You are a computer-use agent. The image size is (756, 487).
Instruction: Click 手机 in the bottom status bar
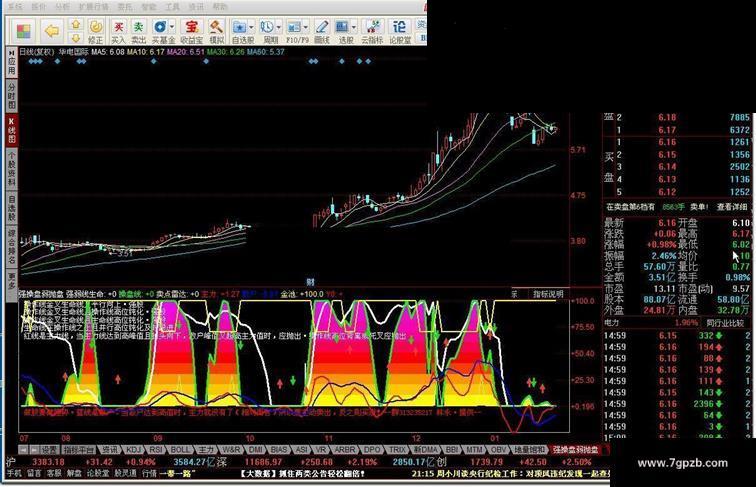14,473
